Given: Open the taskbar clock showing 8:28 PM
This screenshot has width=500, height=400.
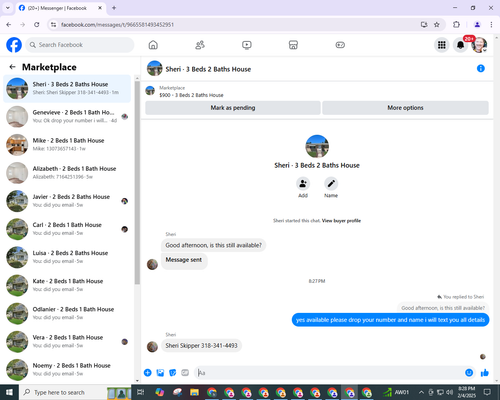Looking at the screenshot, I should point(466,392).
